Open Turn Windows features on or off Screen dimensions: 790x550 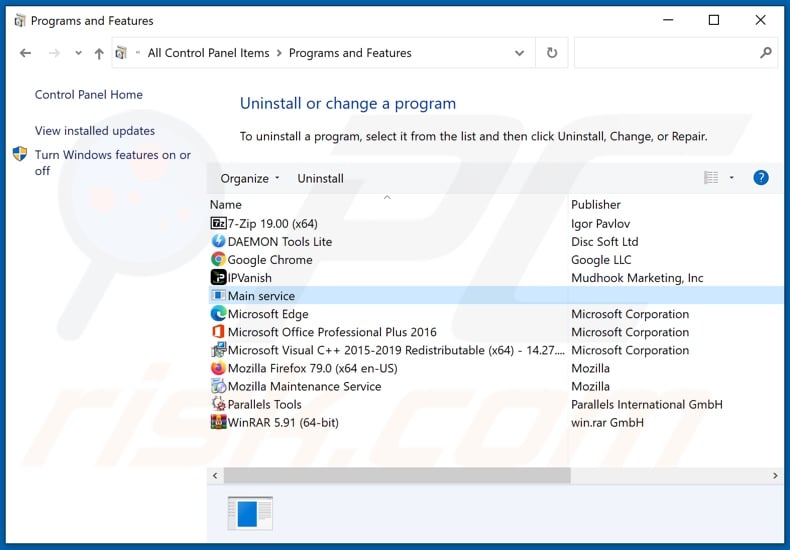(113, 163)
